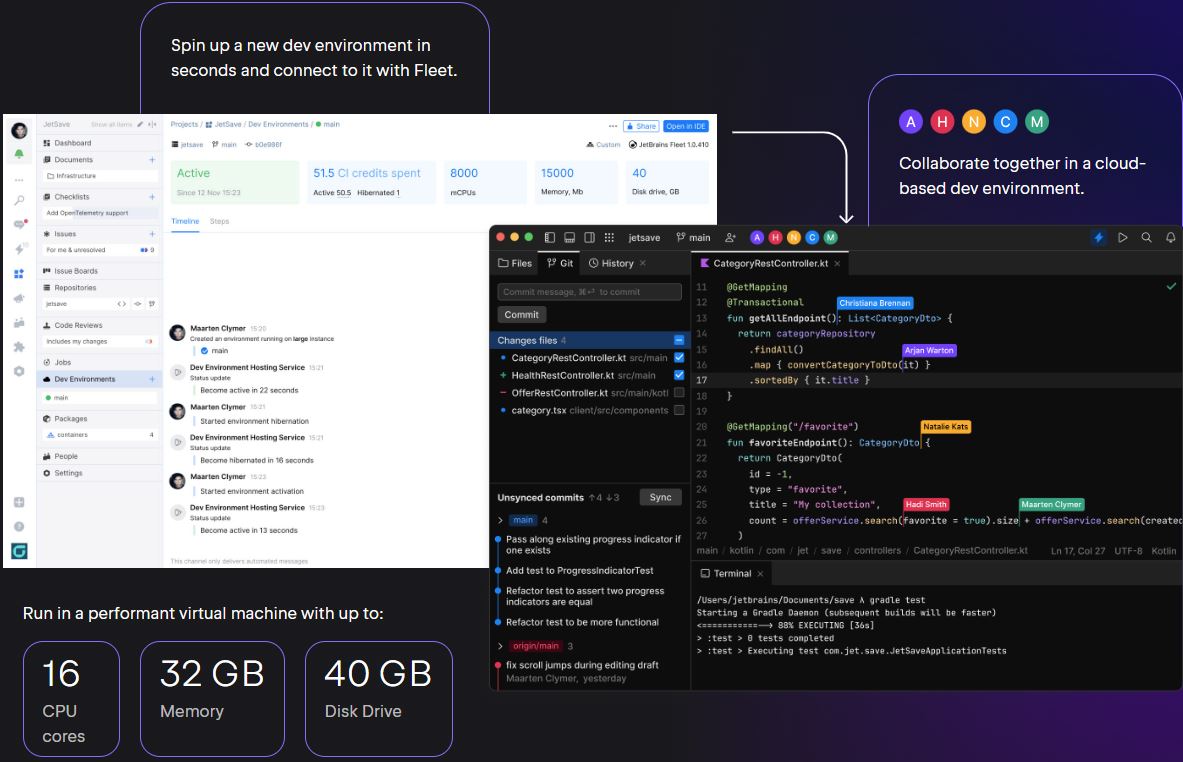Click the green checkmark in editor corner
Viewport: 1183px width, 762px height.
[x=1171, y=287]
